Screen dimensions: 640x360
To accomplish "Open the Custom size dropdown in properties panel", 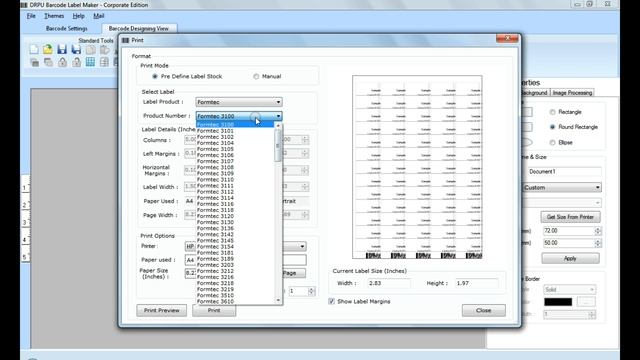I will (562, 187).
